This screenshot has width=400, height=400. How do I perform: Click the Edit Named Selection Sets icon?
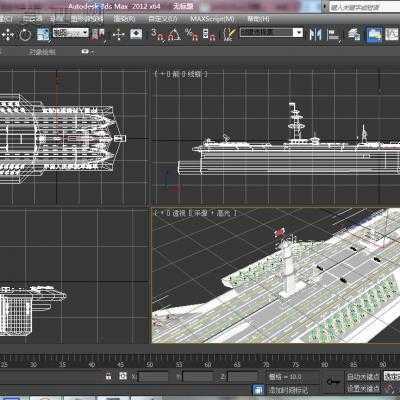coord(229,34)
